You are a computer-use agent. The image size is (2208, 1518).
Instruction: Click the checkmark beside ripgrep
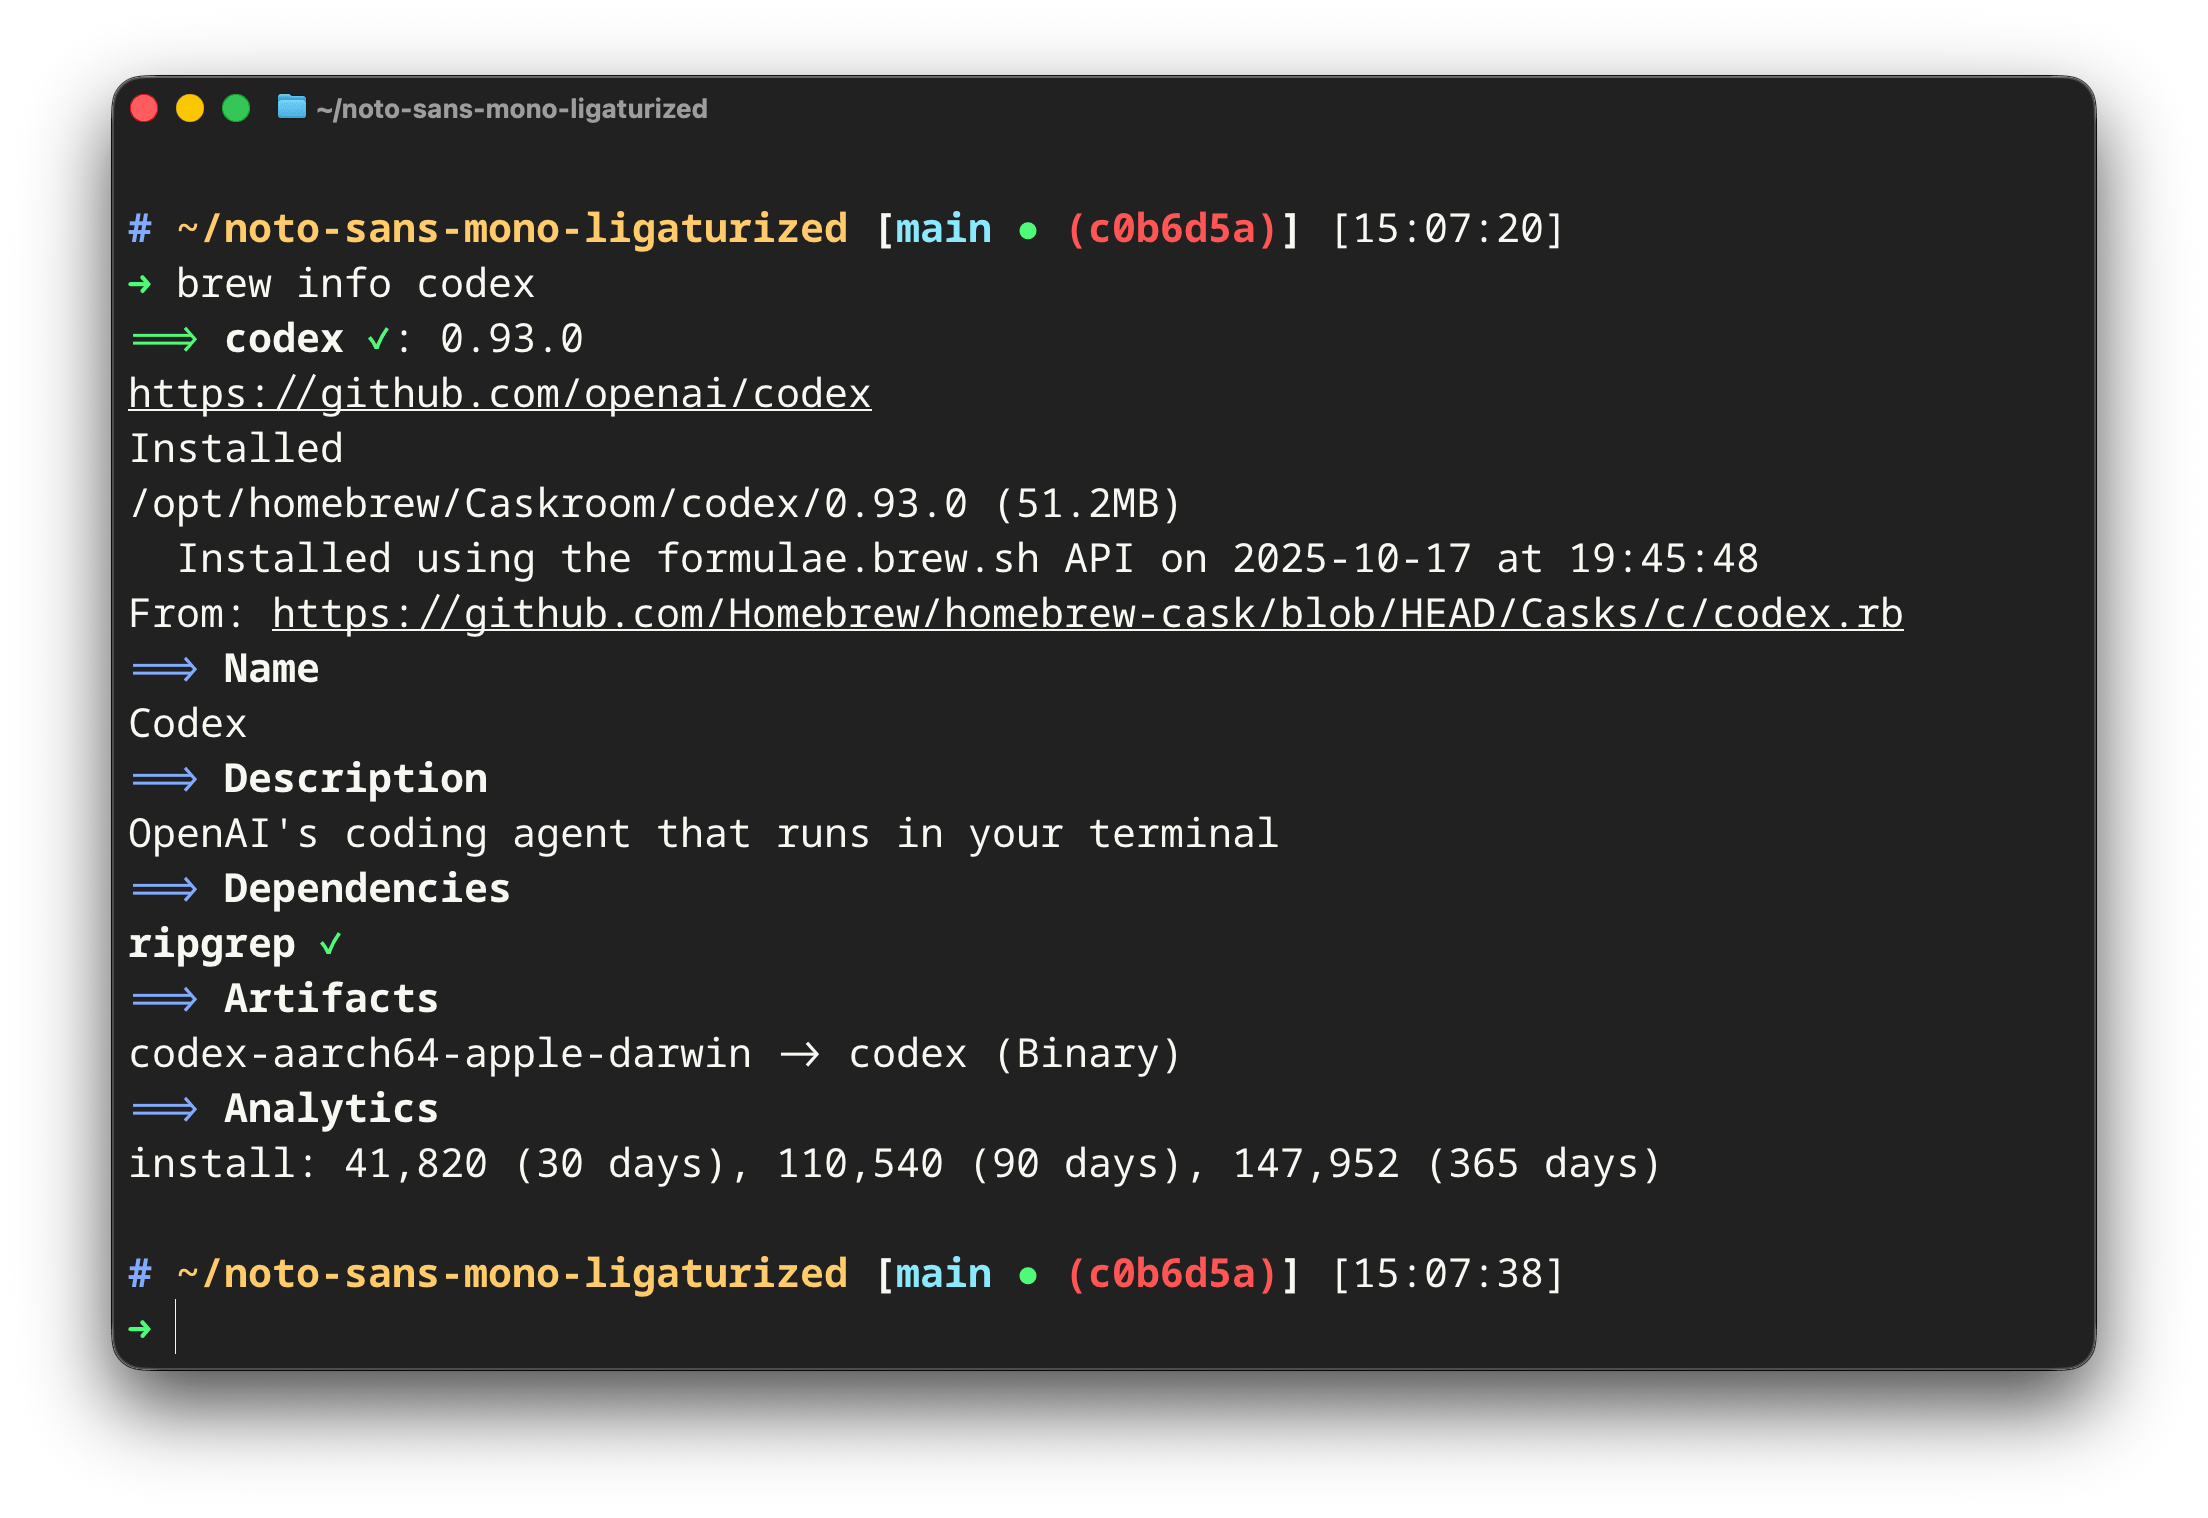click(x=330, y=942)
